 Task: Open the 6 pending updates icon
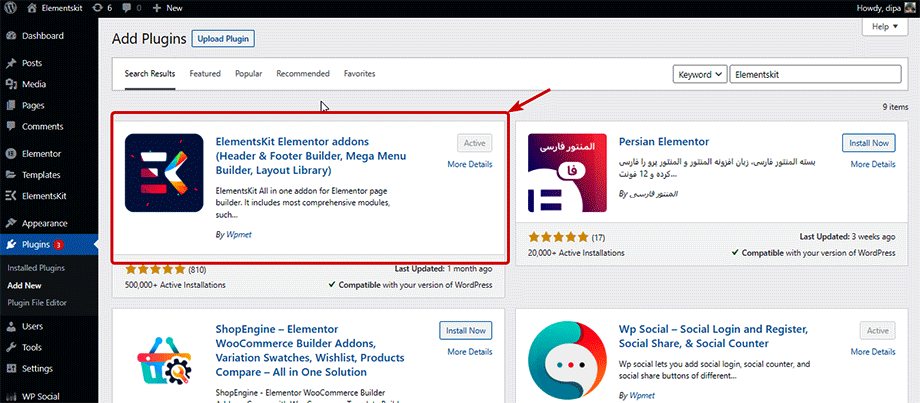pyautogui.click(x=102, y=8)
